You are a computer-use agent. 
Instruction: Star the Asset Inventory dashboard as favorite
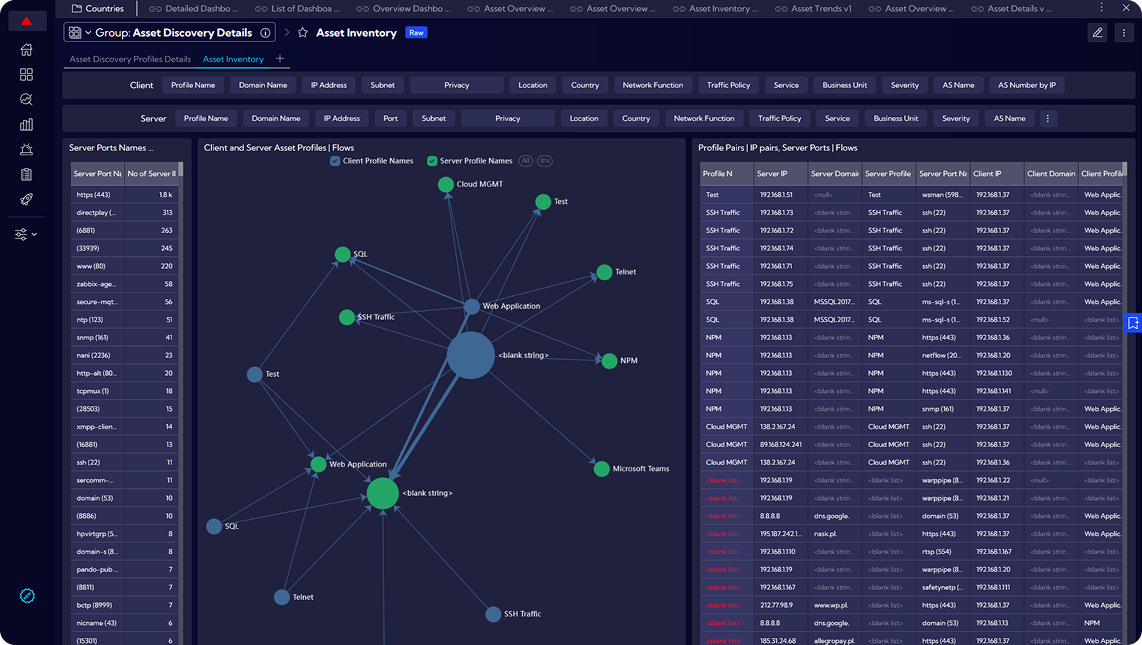(x=303, y=33)
